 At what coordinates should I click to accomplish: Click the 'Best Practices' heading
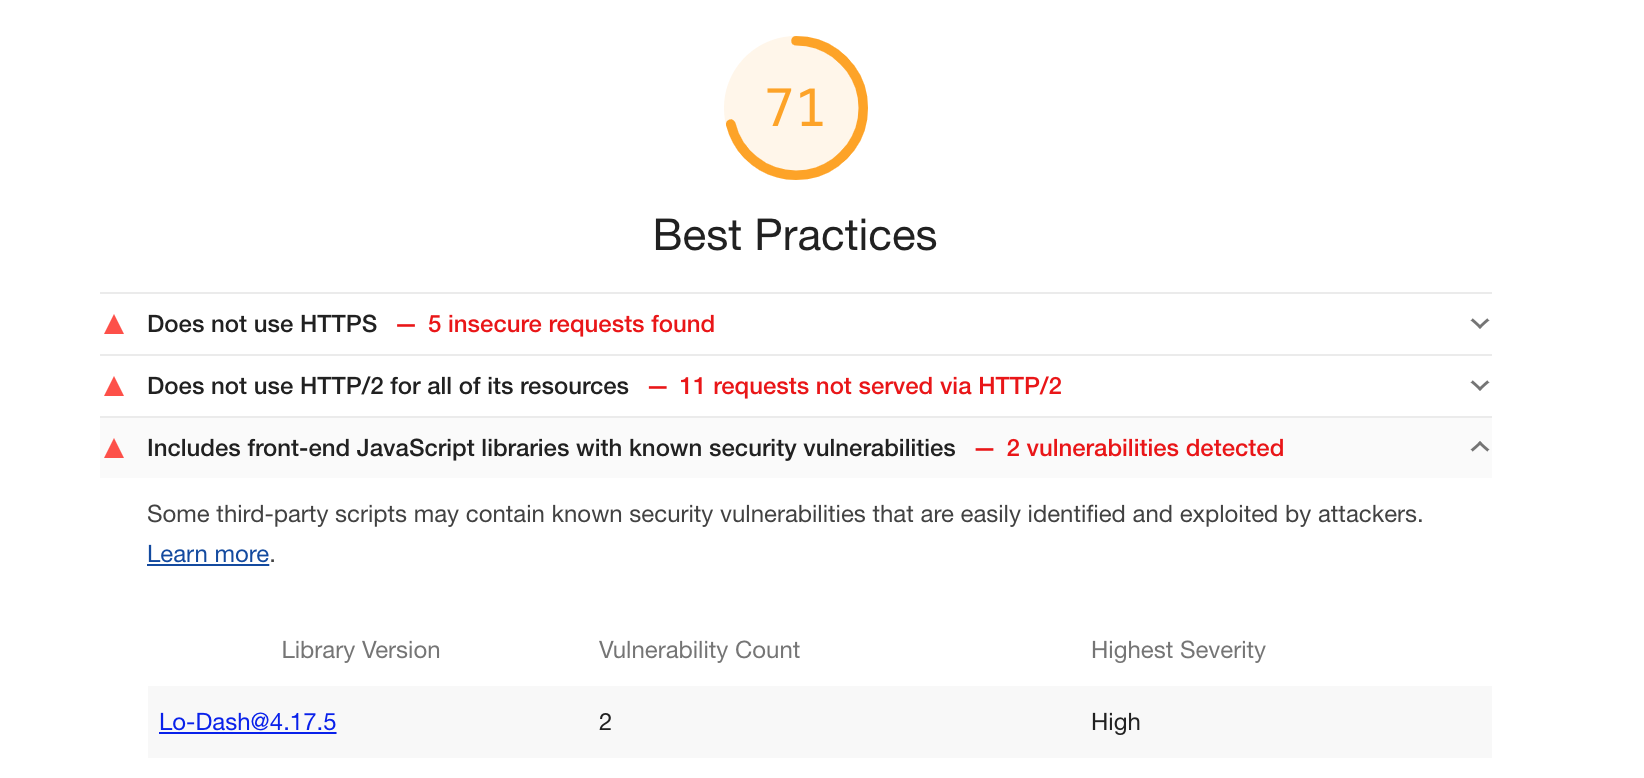(795, 234)
